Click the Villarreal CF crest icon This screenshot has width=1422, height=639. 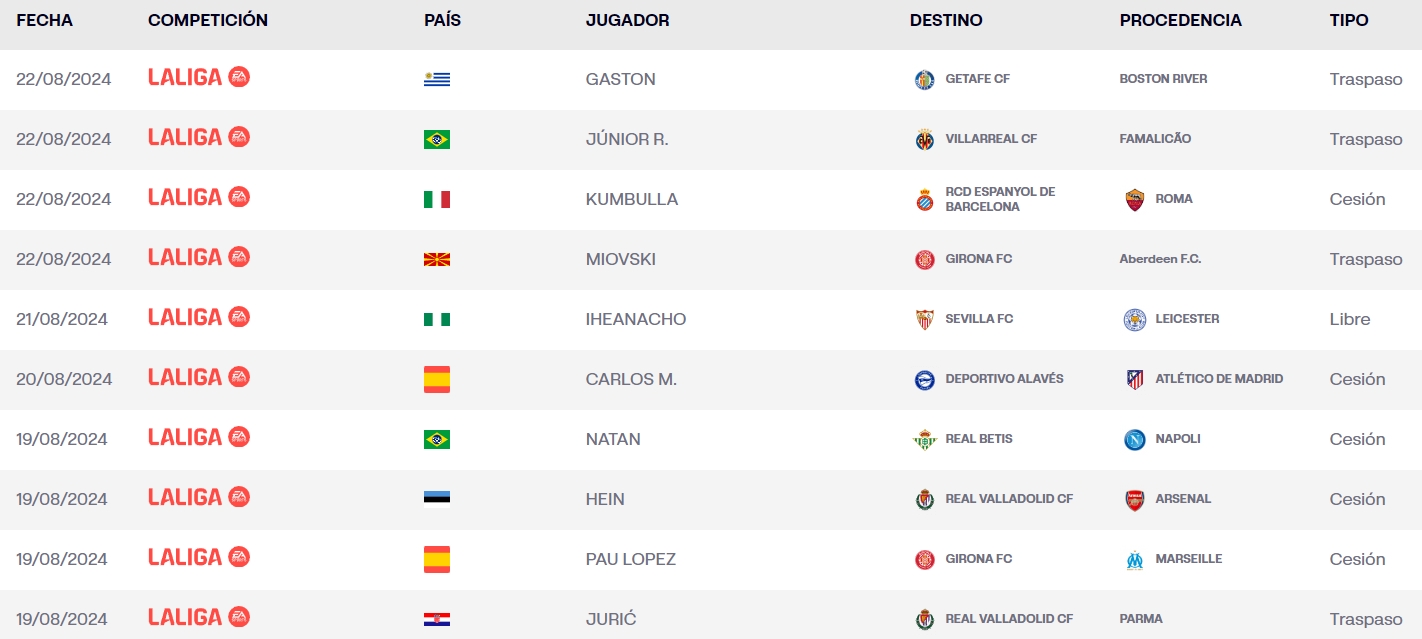tap(924, 140)
